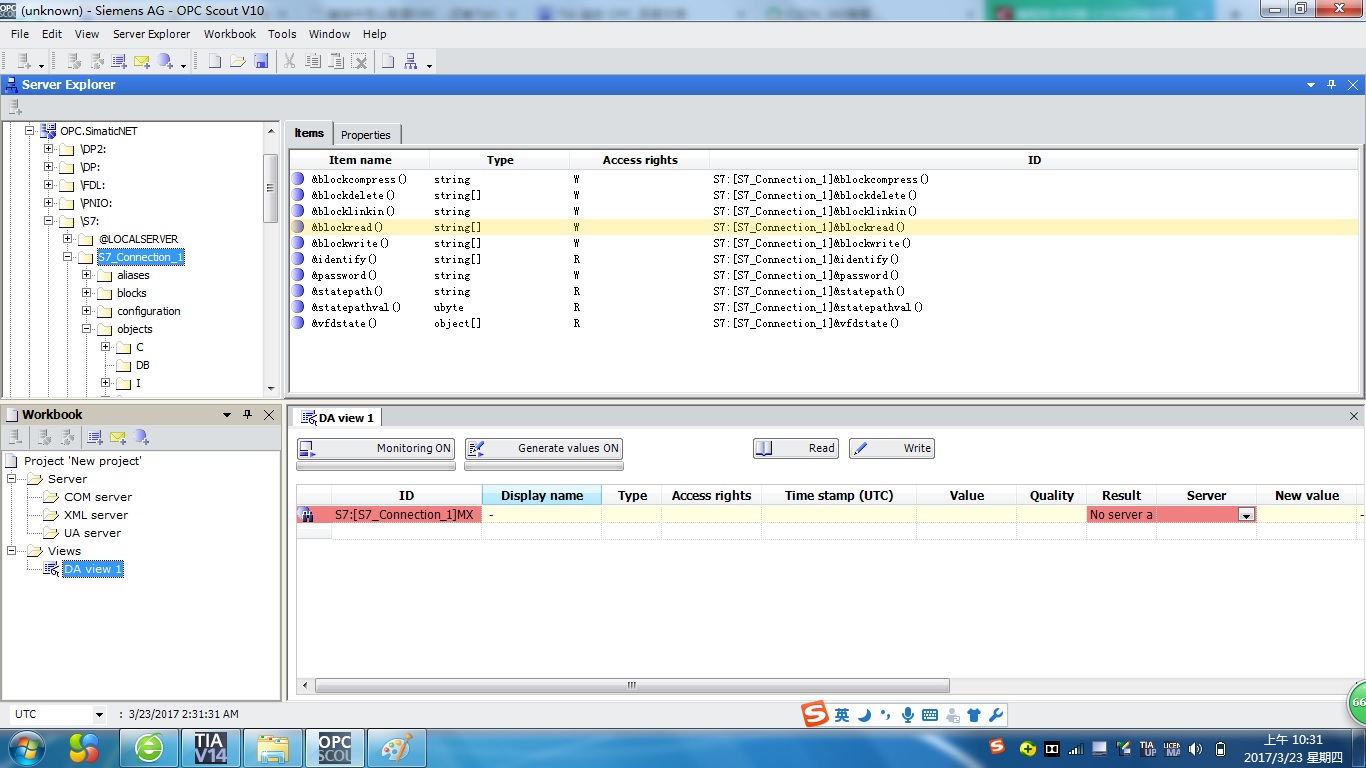Click the Write button
The height and width of the screenshot is (768, 1366).
click(x=892, y=449)
